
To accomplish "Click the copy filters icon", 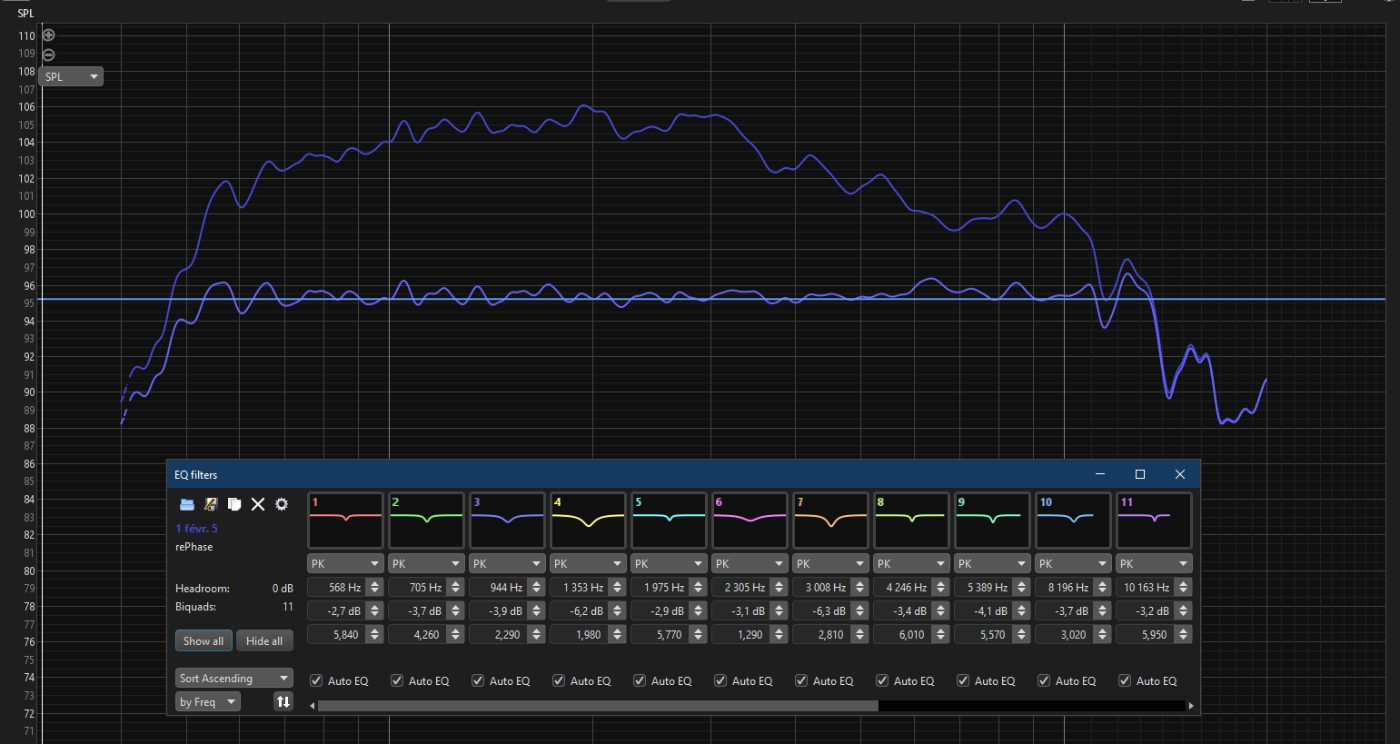I will [x=234, y=505].
